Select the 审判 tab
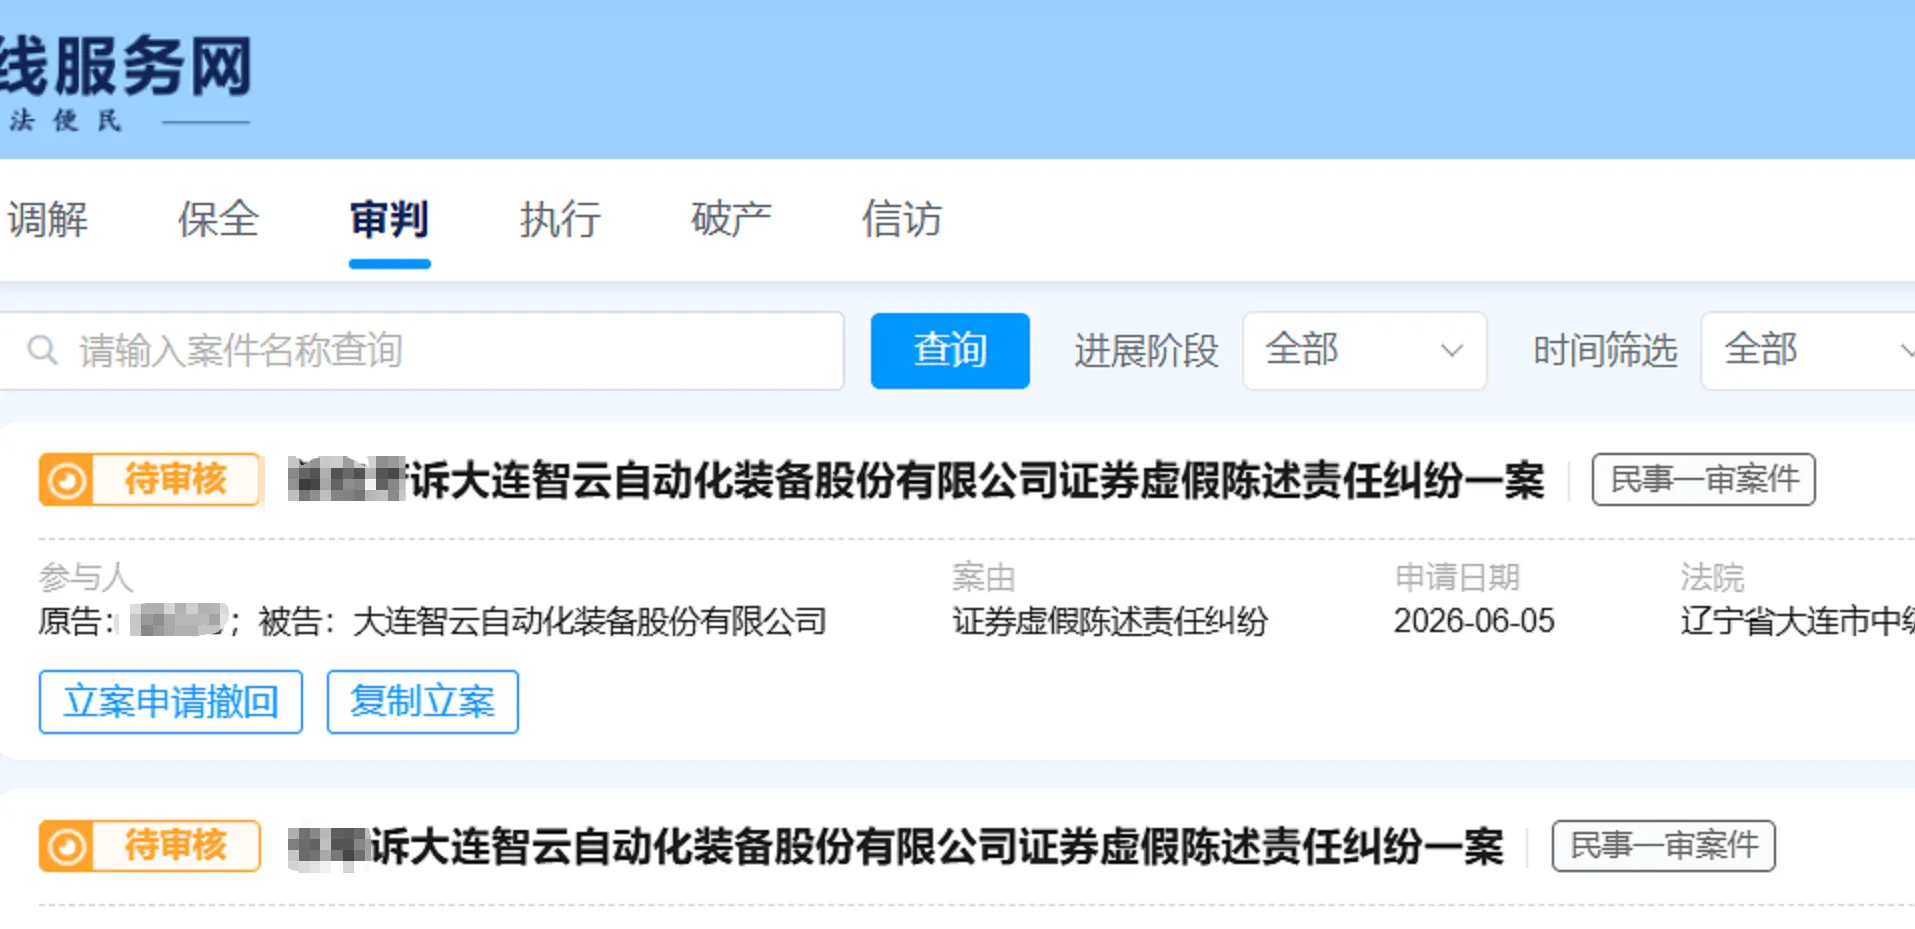This screenshot has width=1915, height=929. coord(389,219)
